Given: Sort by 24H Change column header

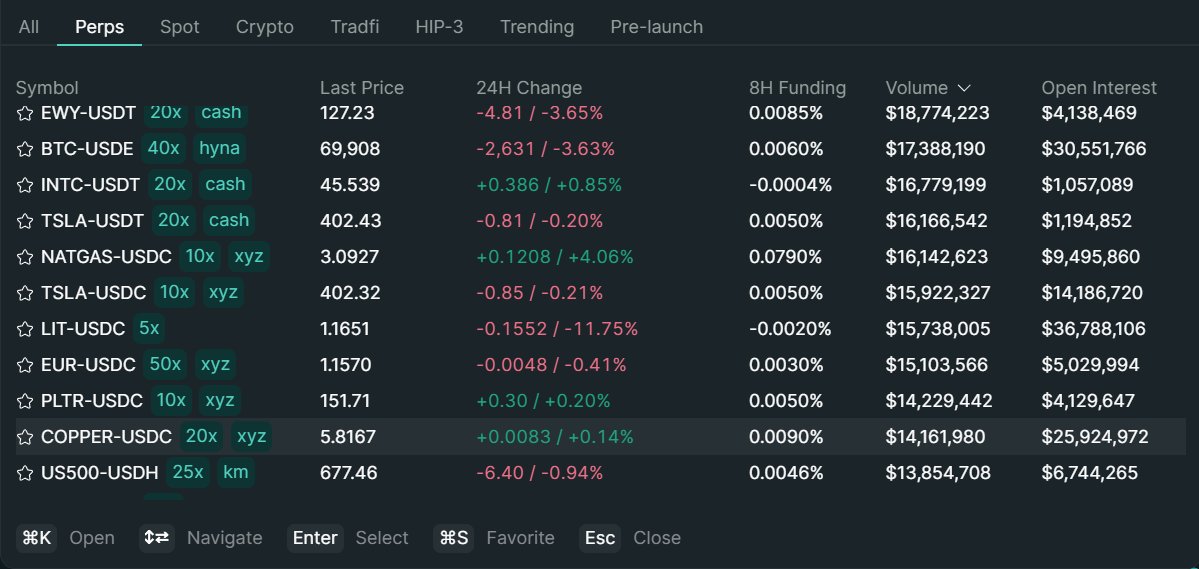Looking at the screenshot, I should [528, 88].
